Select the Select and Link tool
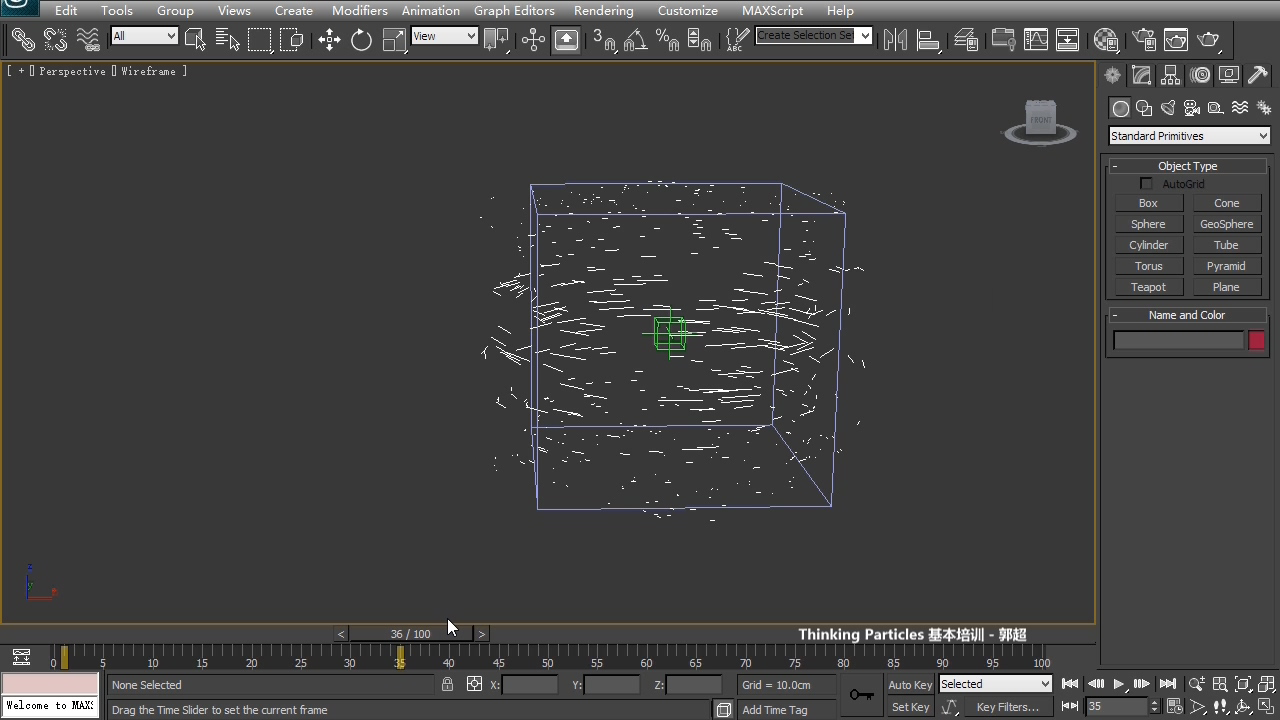Image resolution: width=1280 pixels, height=720 pixels. pos(22,39)
